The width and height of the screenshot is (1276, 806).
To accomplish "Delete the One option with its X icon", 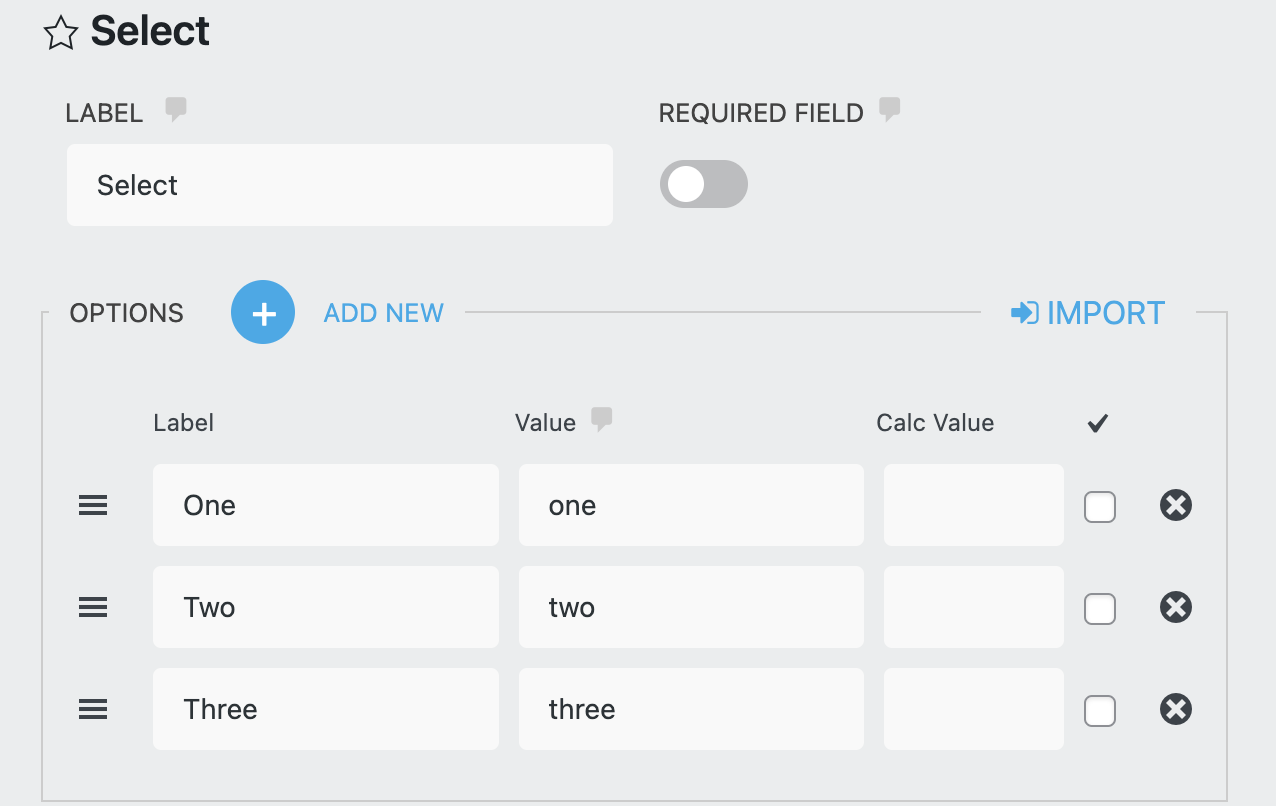I will pyautogui.click(x=1175, y=505).
